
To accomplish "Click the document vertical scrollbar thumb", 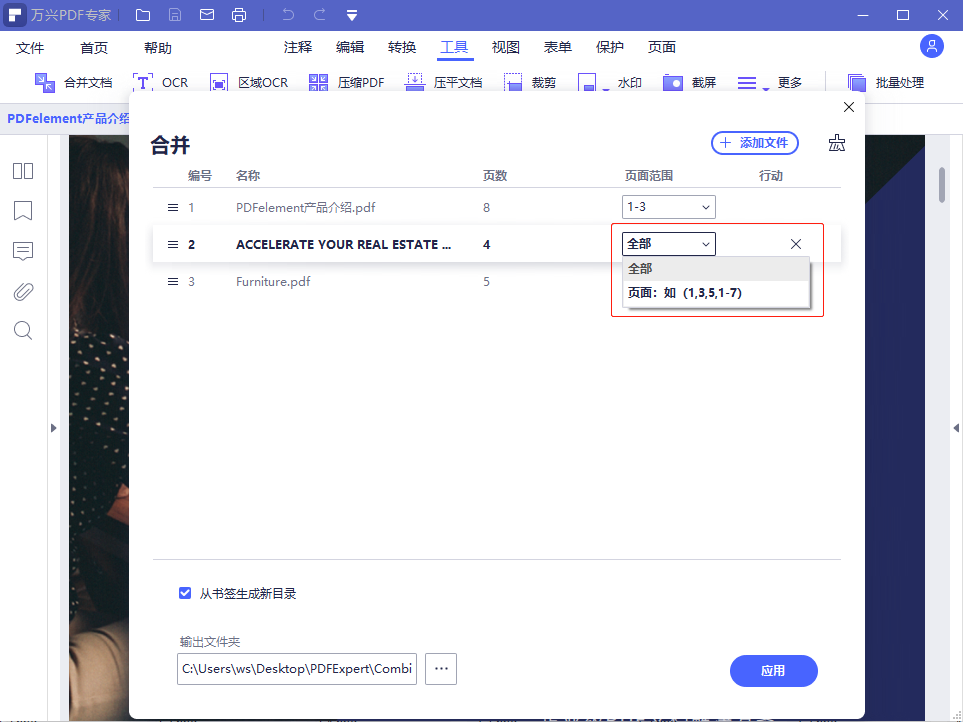I will 942,185.
